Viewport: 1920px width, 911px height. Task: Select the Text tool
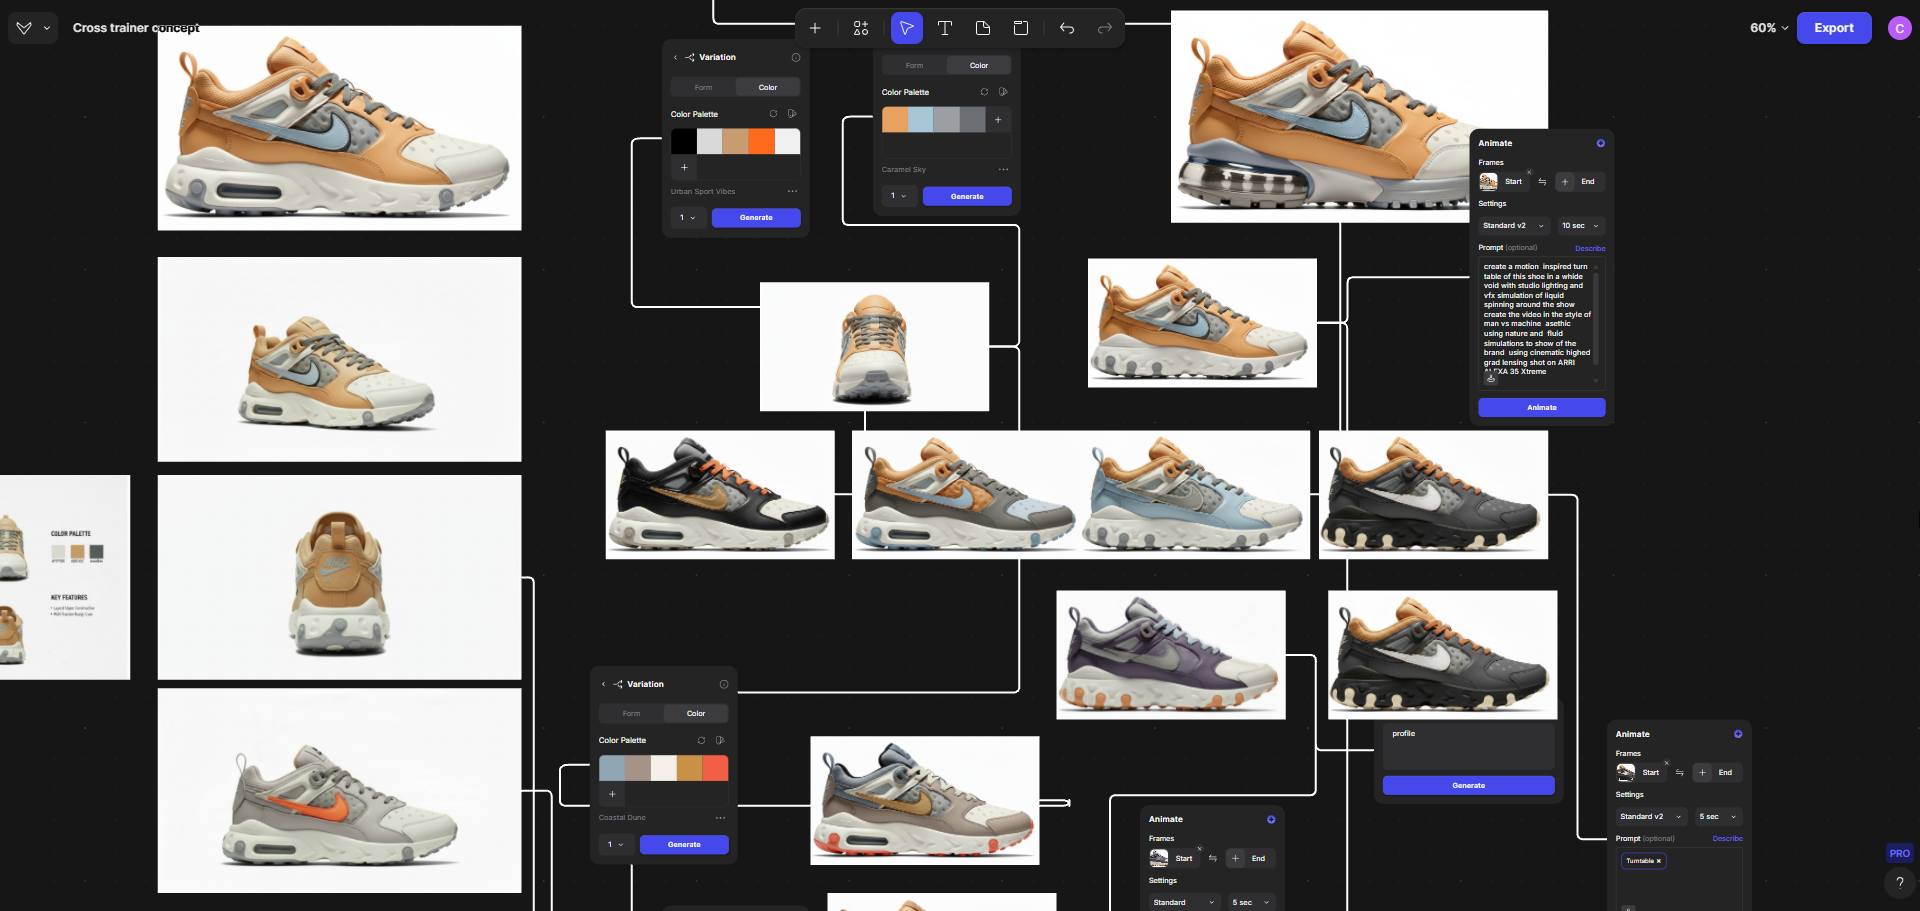click(x=945, y=28)
